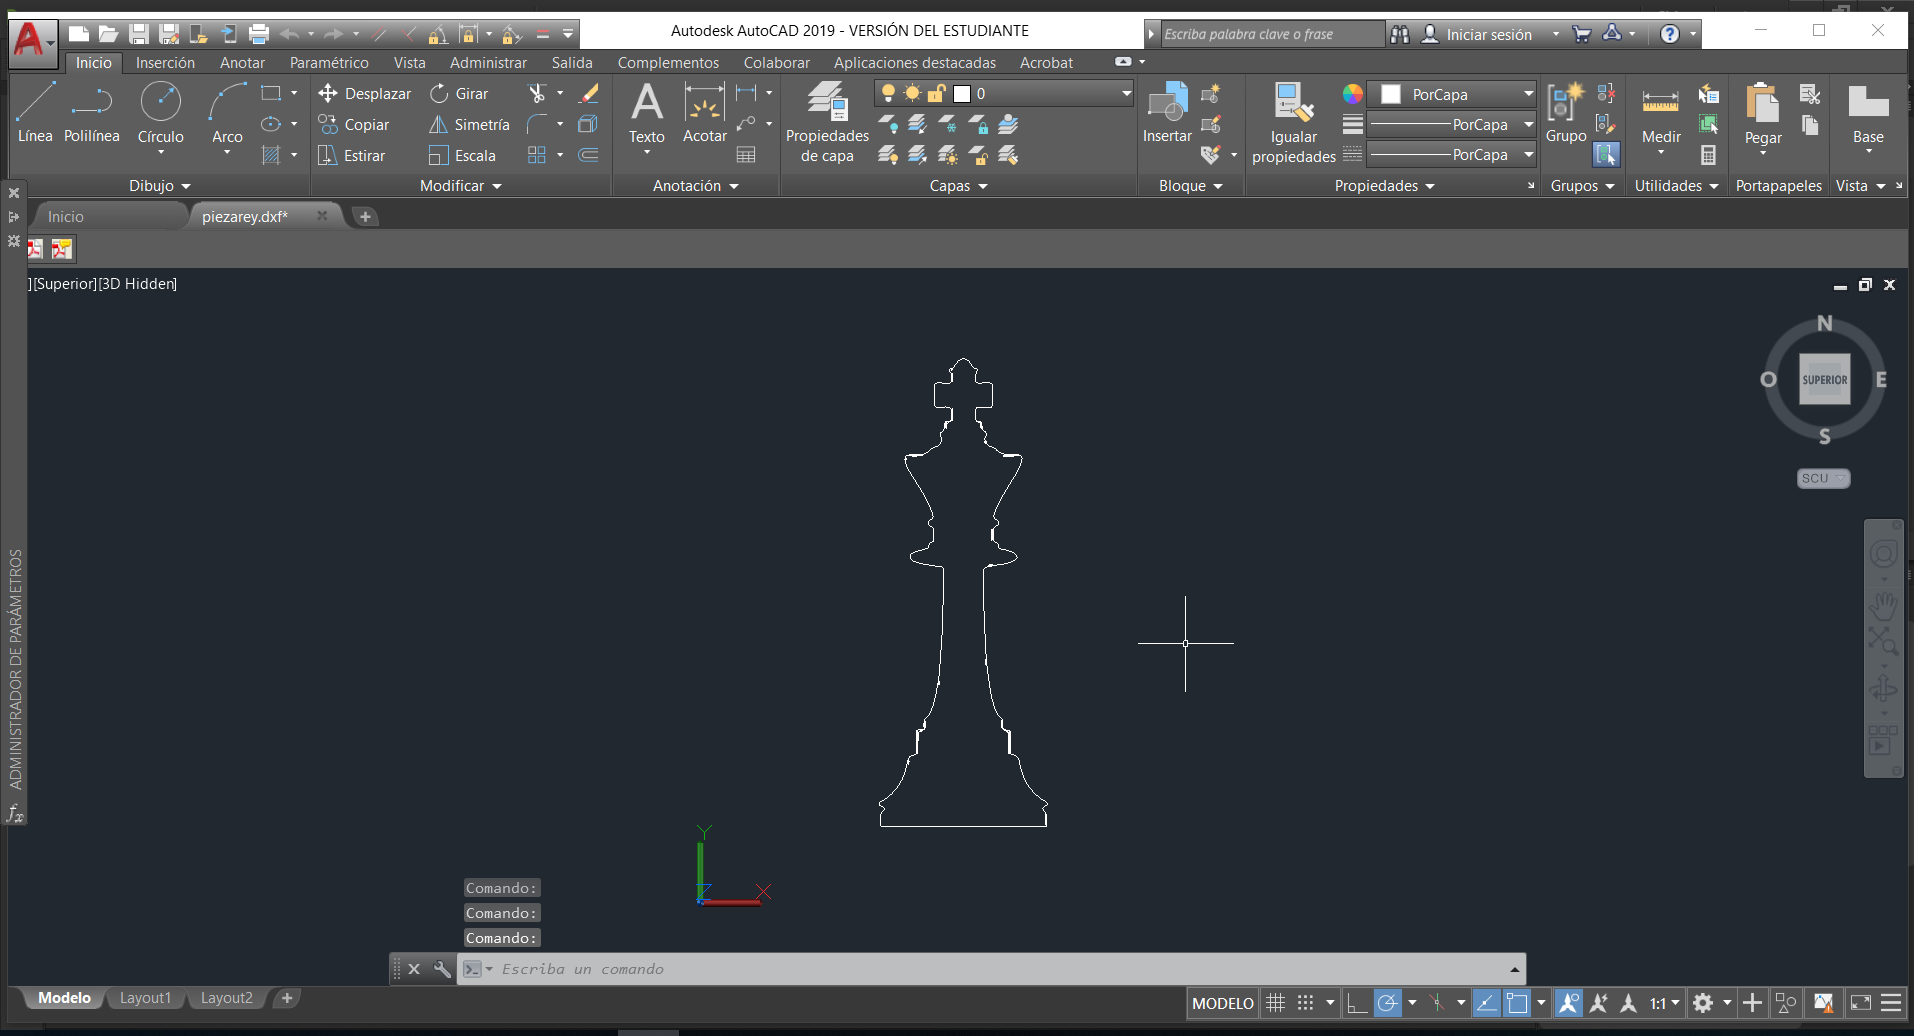Toggle polar tracking in status bar
Screen dimensions: 1914x1036
(1388, 1003)
